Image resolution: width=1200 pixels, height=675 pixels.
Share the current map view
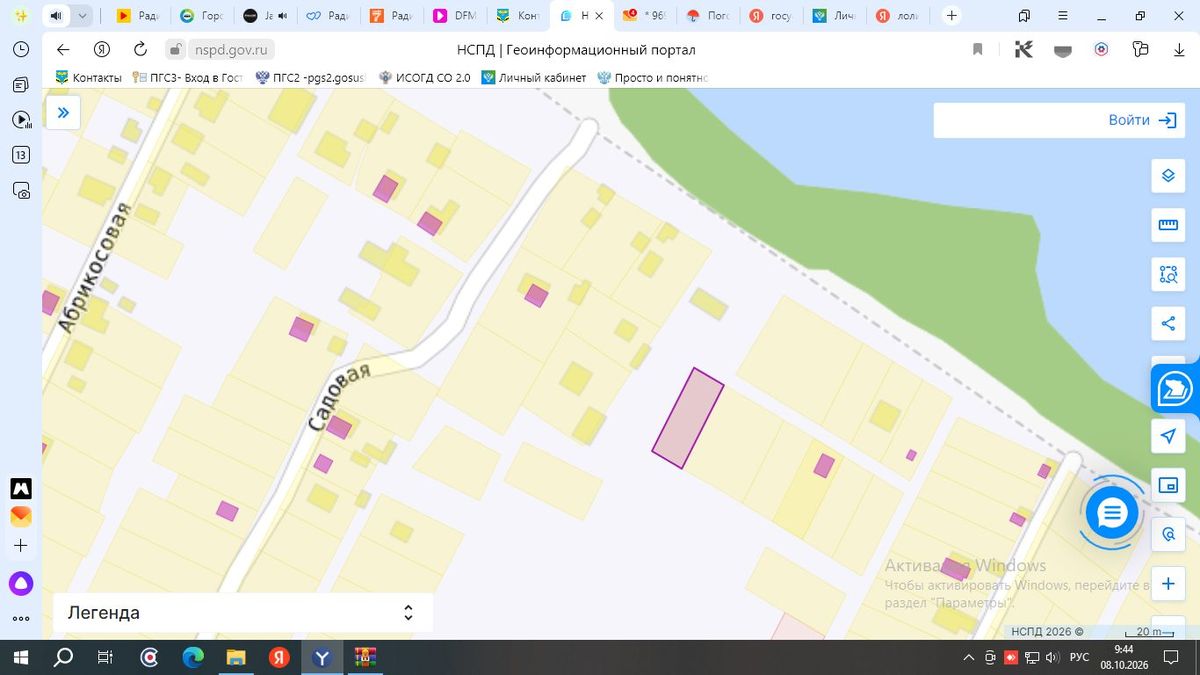[x=1168, y=323]
